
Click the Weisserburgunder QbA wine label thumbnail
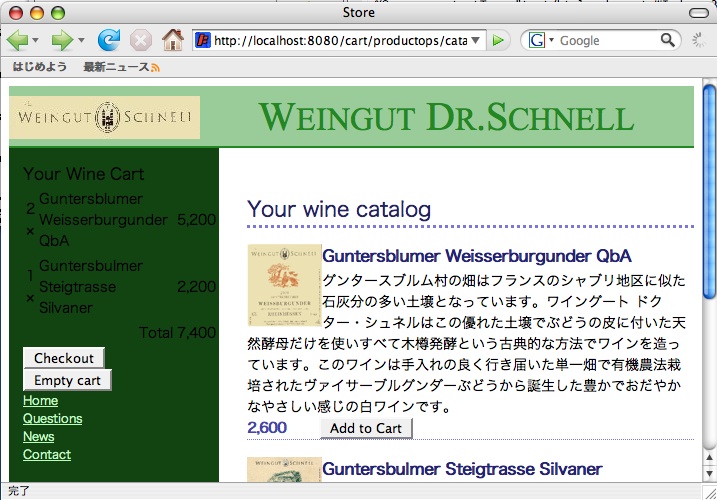click(284, 285)
